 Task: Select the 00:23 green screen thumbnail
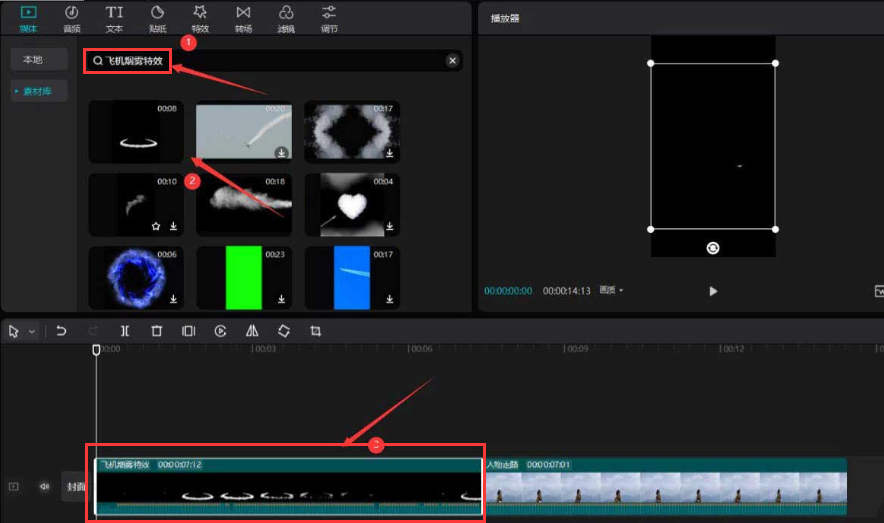244,278
